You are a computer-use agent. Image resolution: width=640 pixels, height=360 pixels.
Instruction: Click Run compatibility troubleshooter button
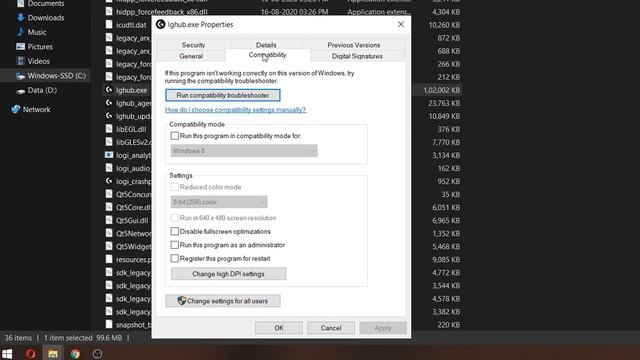tap(223, 95)
